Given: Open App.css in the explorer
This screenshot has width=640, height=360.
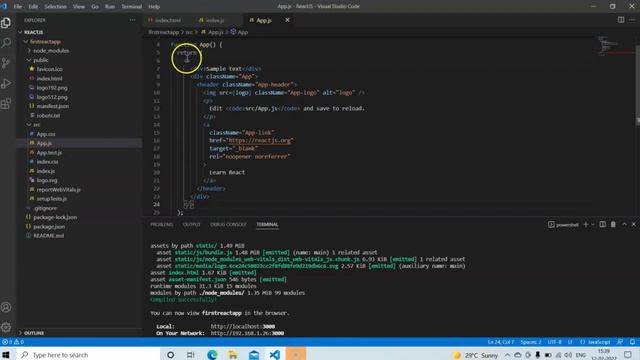Looking at the screenshot, I should point(46,134).
